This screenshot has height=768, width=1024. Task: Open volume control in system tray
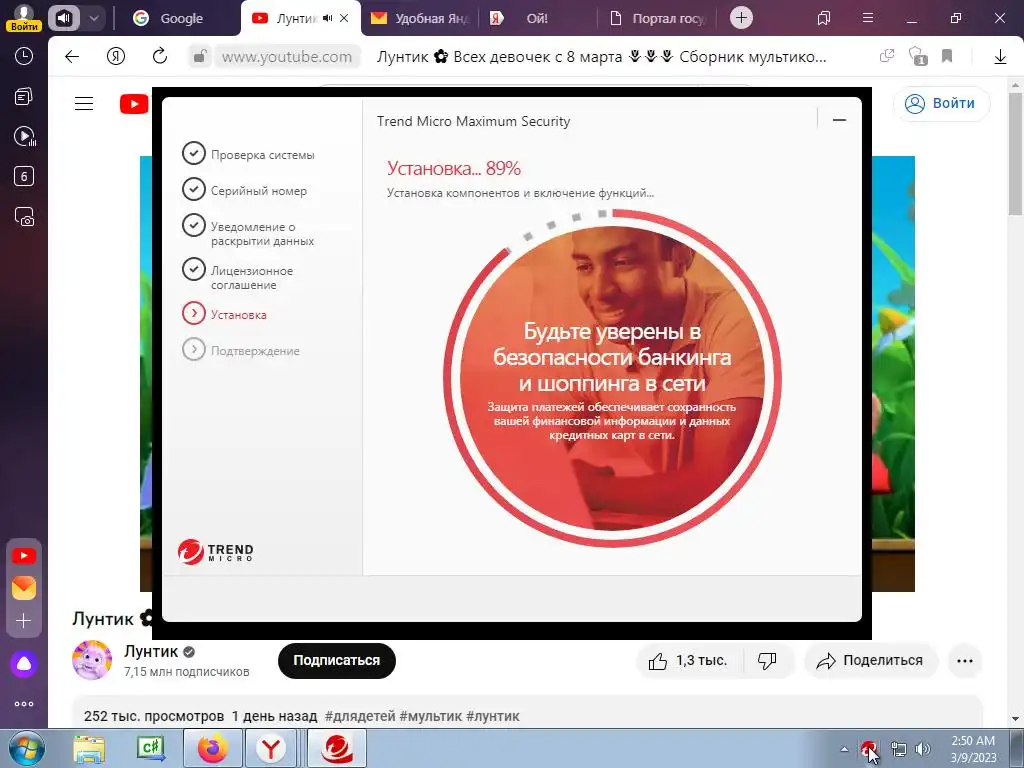pyautogui.click(x=923, y=749)
